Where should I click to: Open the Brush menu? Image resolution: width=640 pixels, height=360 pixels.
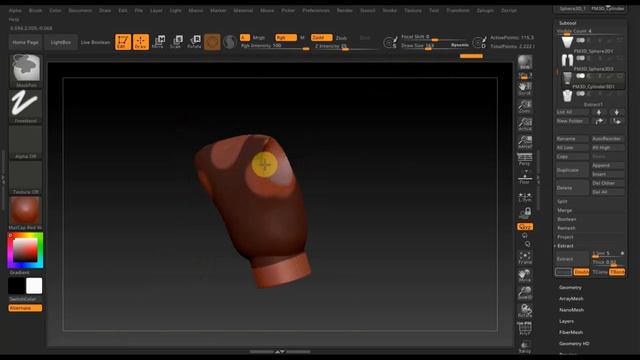36,11
